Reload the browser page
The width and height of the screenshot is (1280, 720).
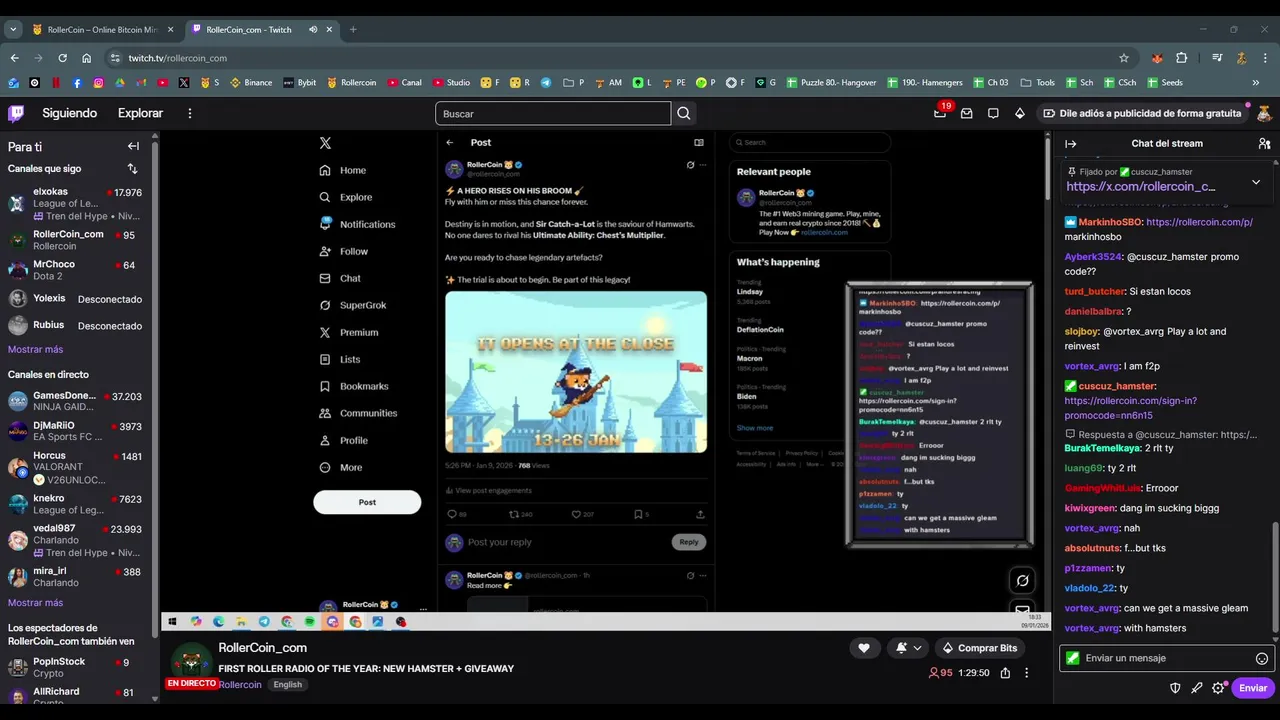pos(62,58)
